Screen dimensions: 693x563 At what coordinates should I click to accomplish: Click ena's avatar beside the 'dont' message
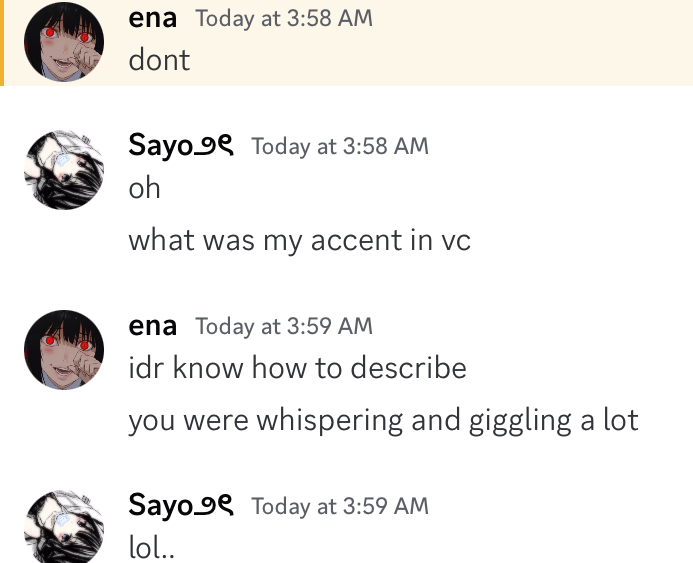click(x=64, y=41)
